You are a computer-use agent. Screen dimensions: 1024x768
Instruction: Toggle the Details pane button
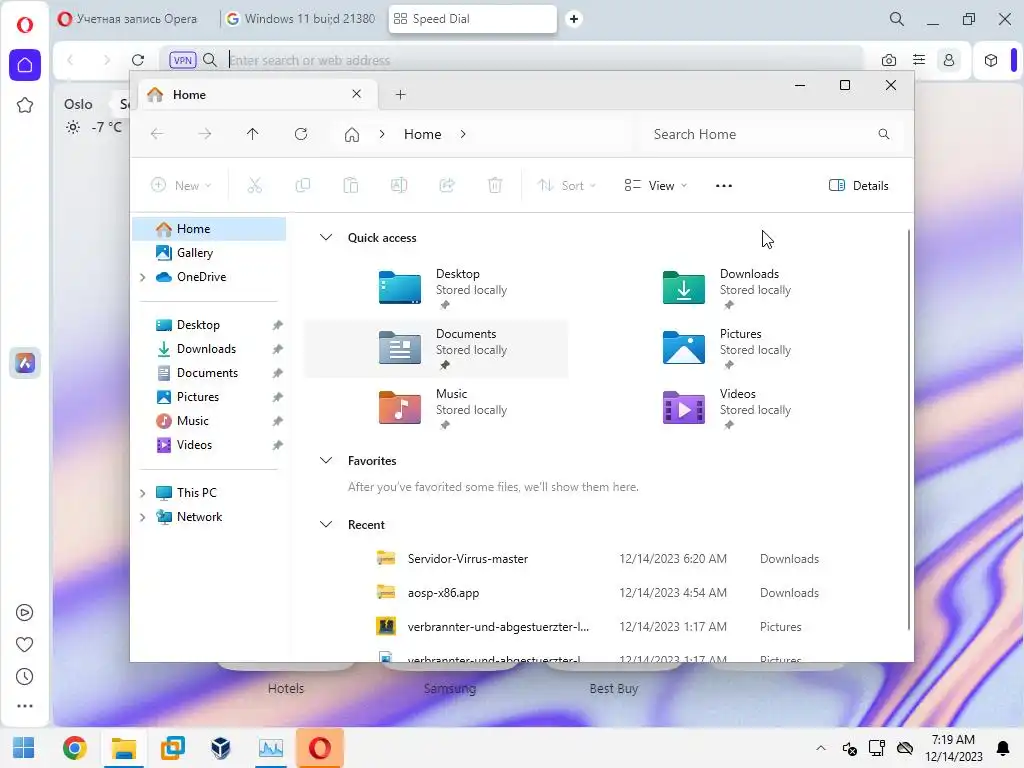point(858,185)
